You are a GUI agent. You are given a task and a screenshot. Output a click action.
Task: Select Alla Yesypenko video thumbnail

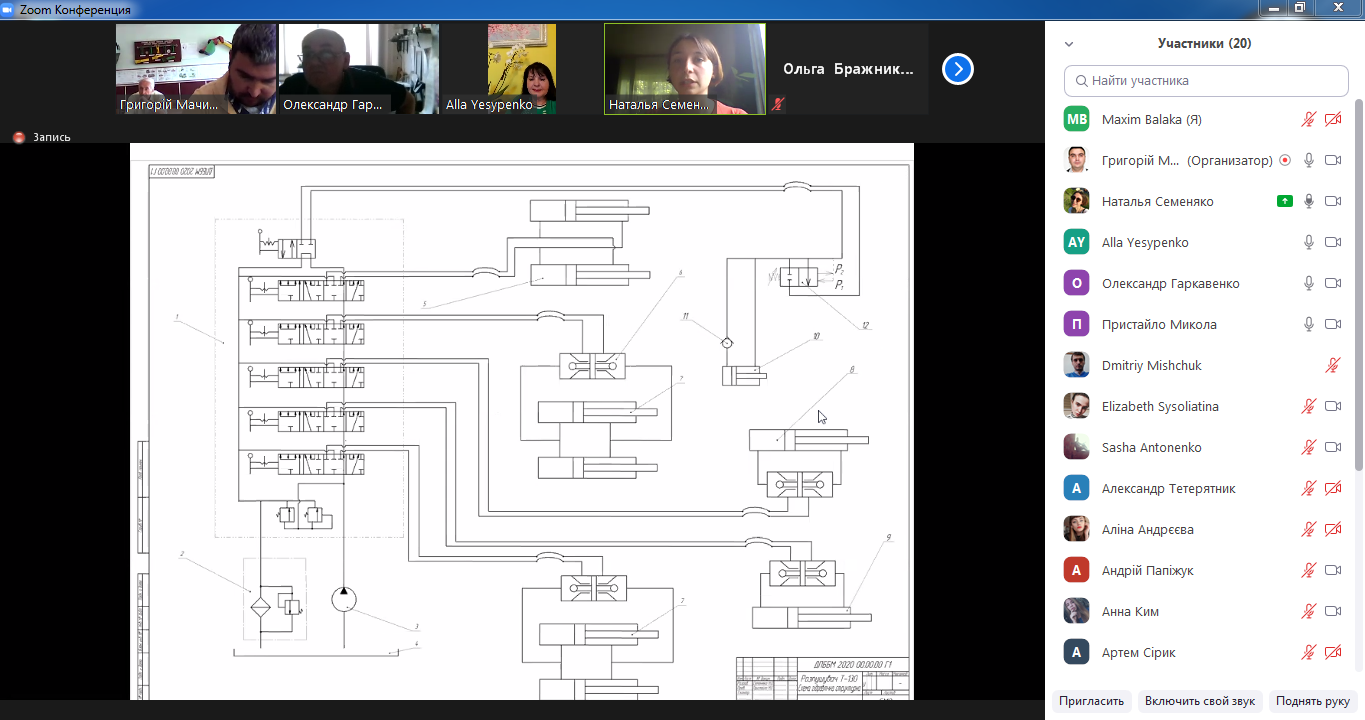[x=521, y=69]
